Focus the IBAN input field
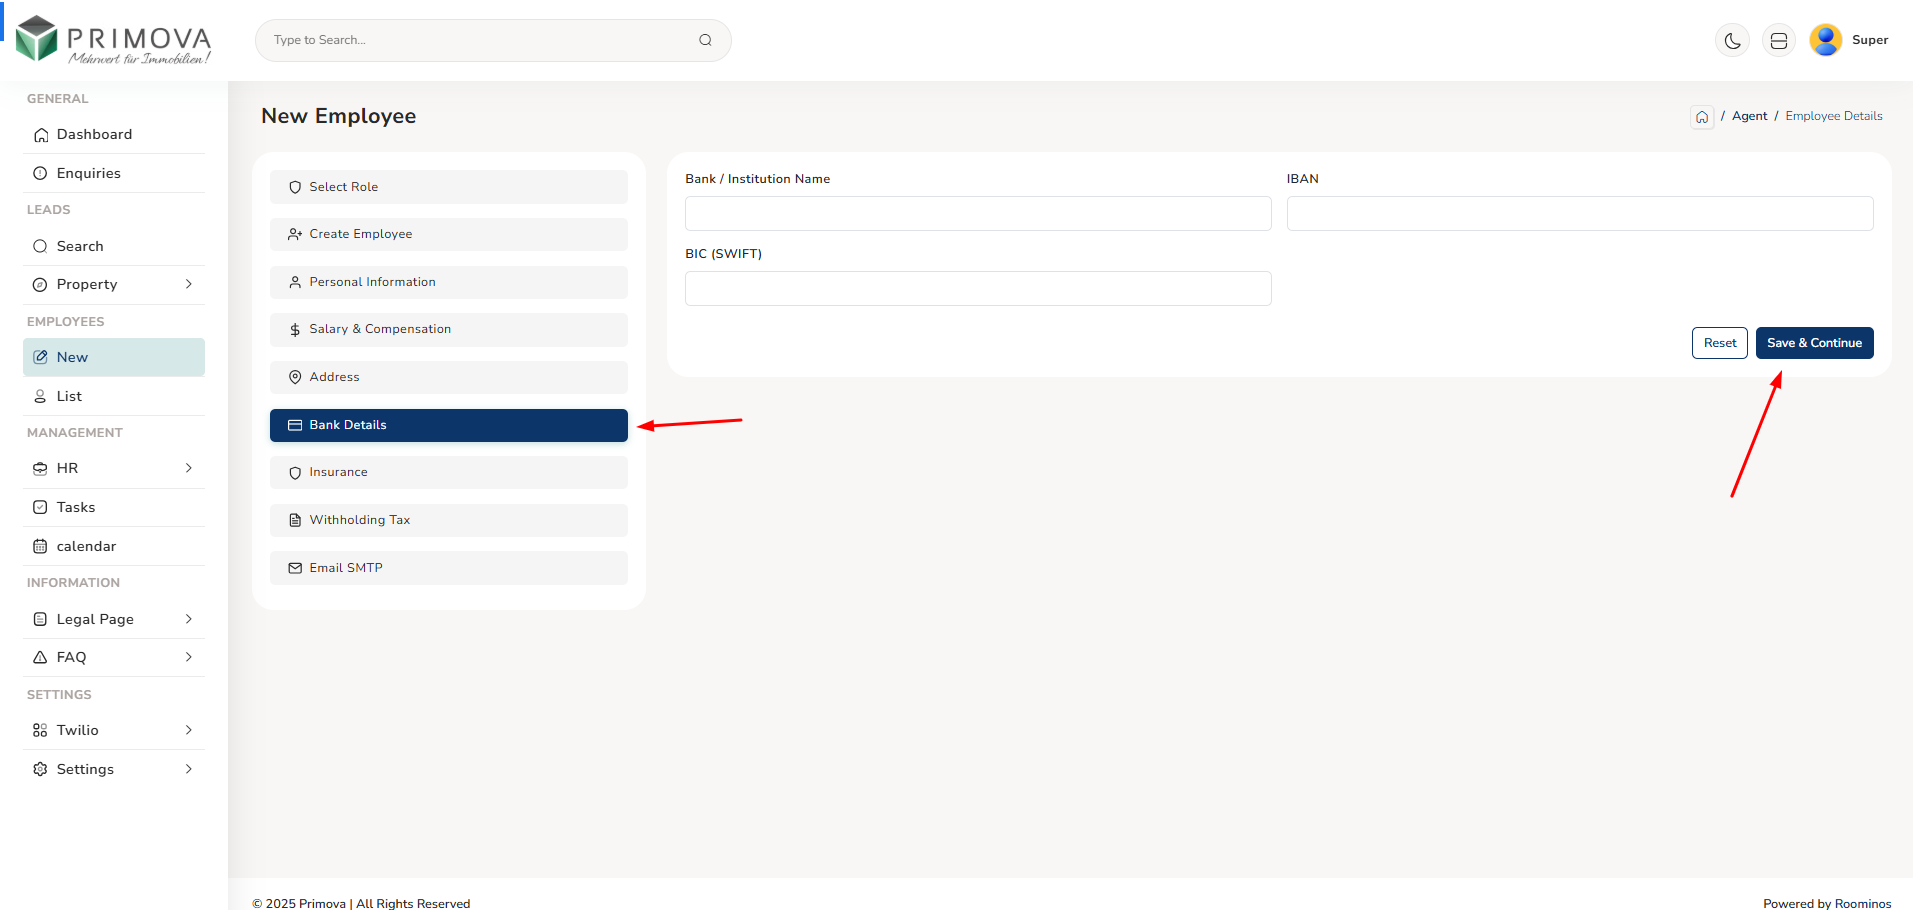 [1579, 214]
